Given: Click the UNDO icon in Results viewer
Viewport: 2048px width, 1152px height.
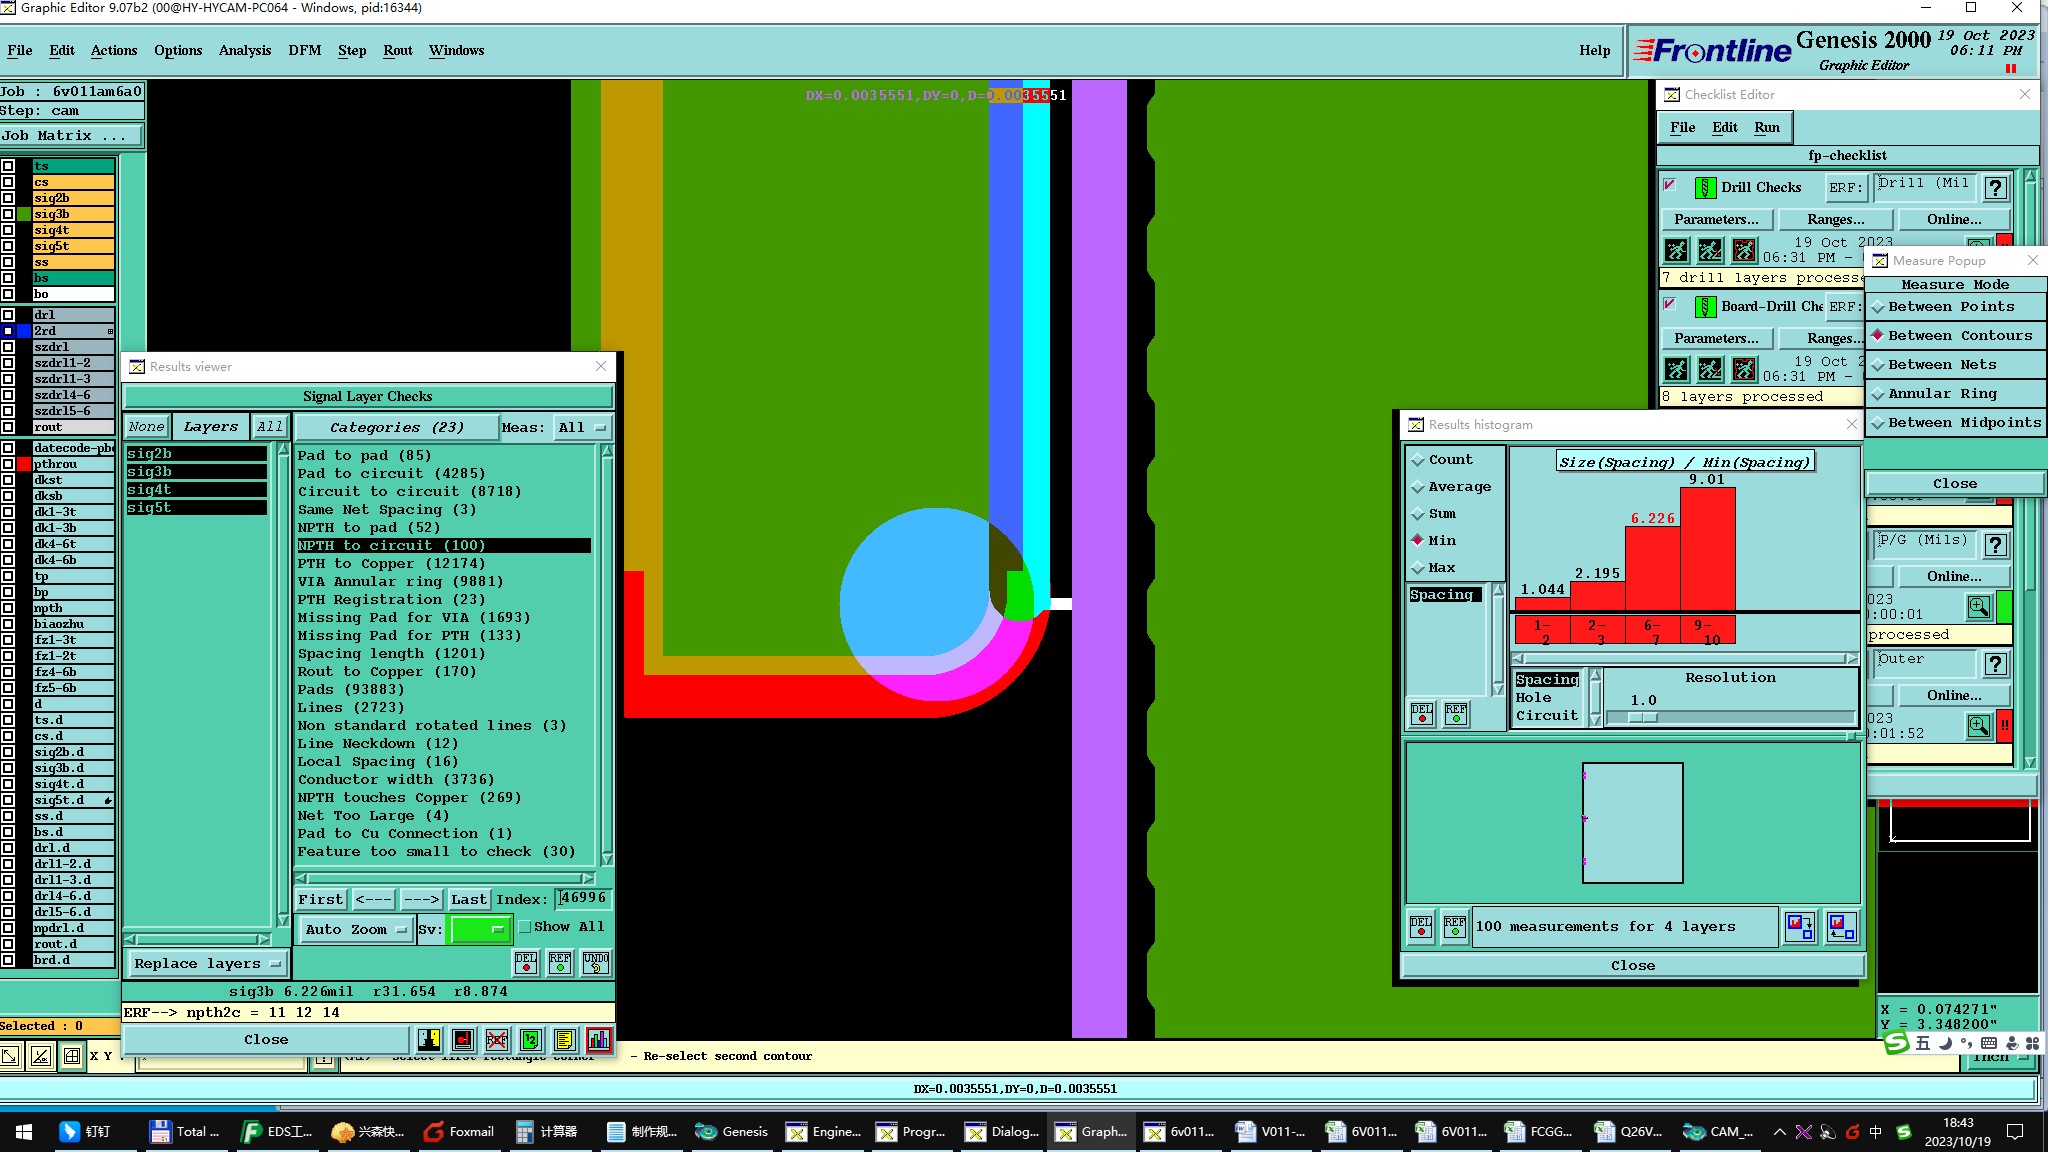Looking at the screenshot, I should click(x=596, y=963).
